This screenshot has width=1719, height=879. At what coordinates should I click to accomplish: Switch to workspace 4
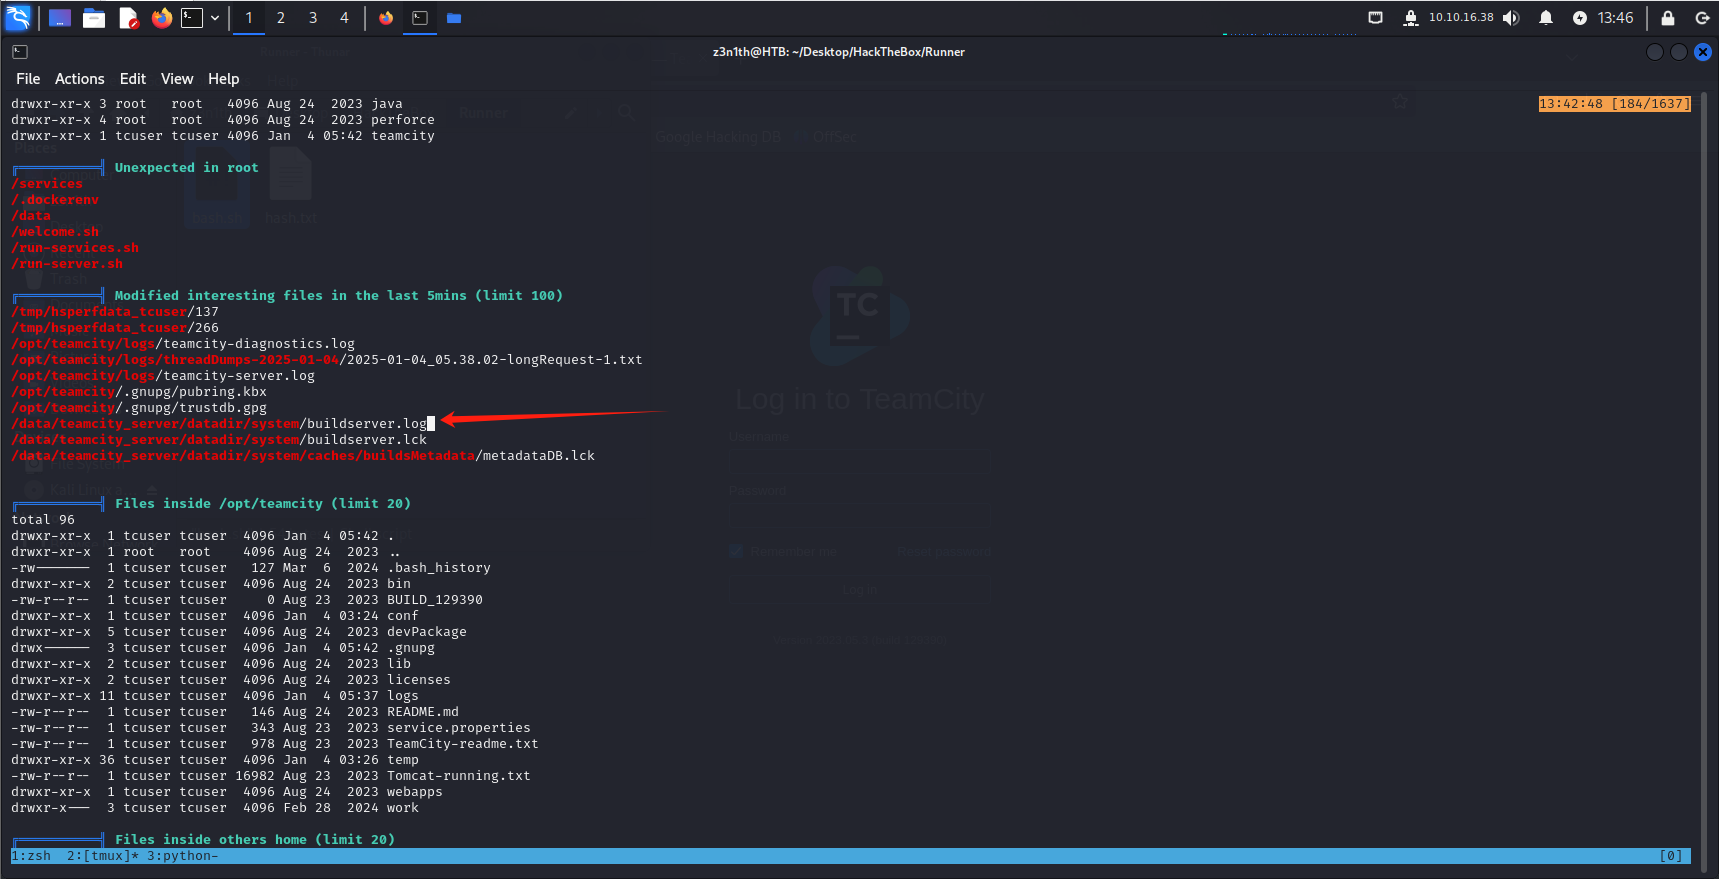pyautogui.click(x=344, y=18)
